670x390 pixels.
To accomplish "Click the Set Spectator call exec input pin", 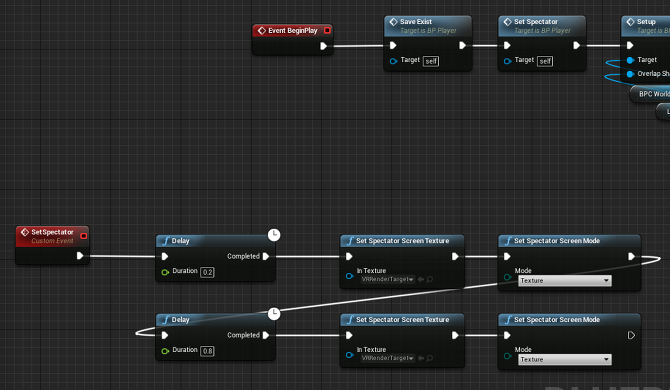I will coord(507,45).
